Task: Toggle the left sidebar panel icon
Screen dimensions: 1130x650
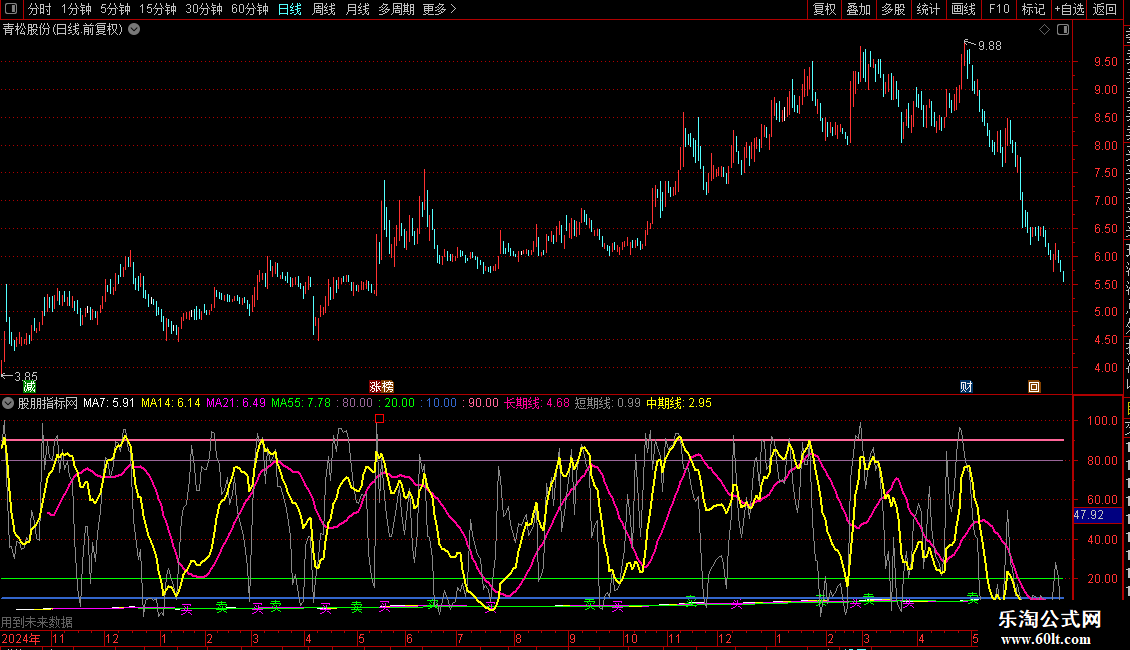Action: tap(11, 9)
